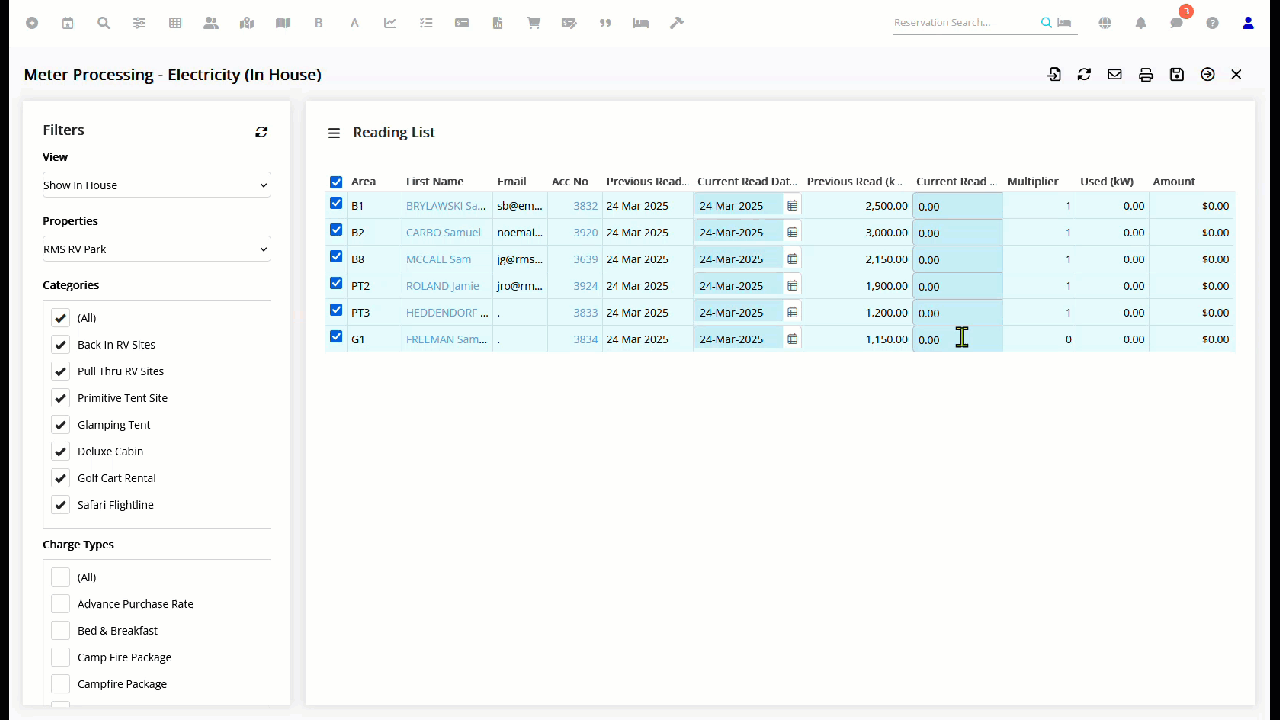Open the notifications bell
This screenshot has height=720, width=1280.
[1141, 23]
